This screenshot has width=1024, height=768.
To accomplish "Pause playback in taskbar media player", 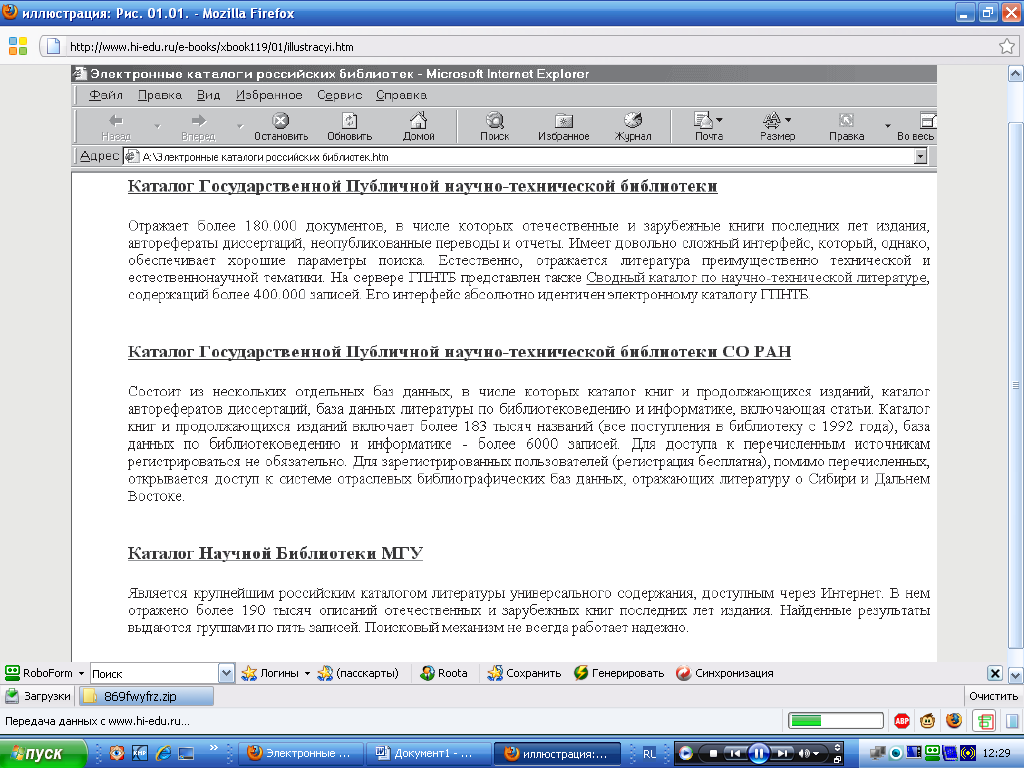I will tap(758, 753).
